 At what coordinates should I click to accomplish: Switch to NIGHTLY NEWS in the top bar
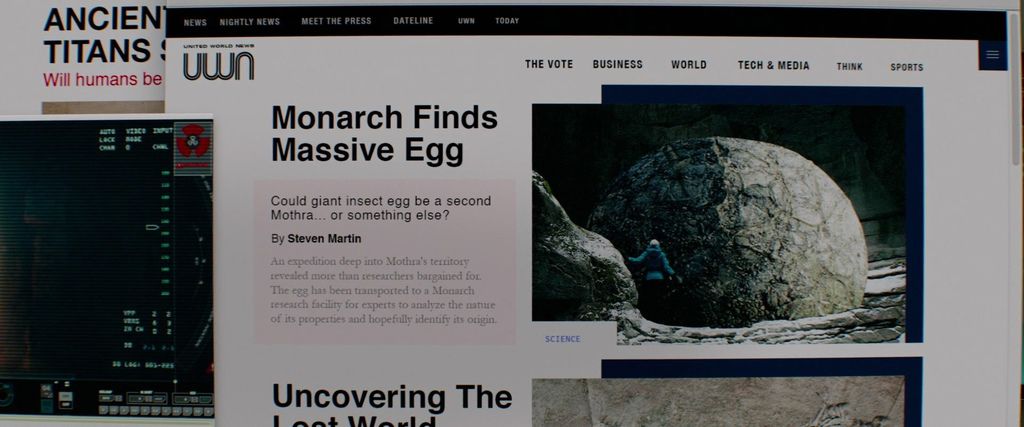(249, 22)
